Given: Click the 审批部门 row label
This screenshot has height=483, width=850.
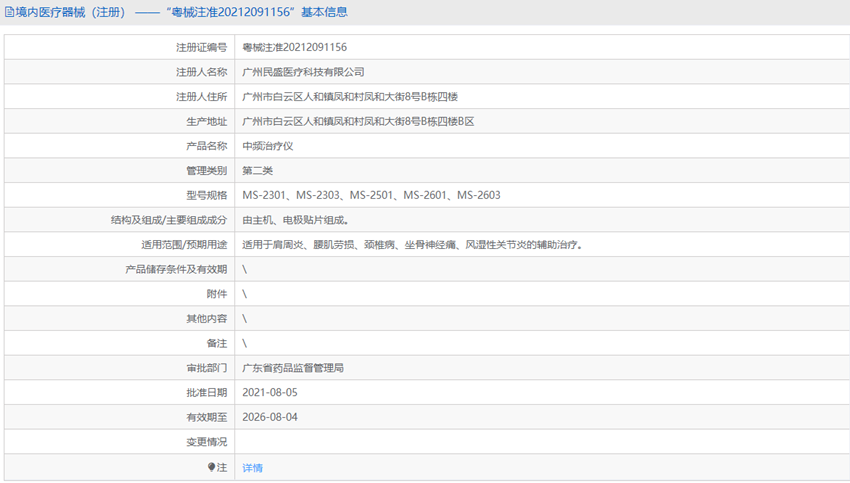Looking at the screenshot, I should (x=207, y=368).
